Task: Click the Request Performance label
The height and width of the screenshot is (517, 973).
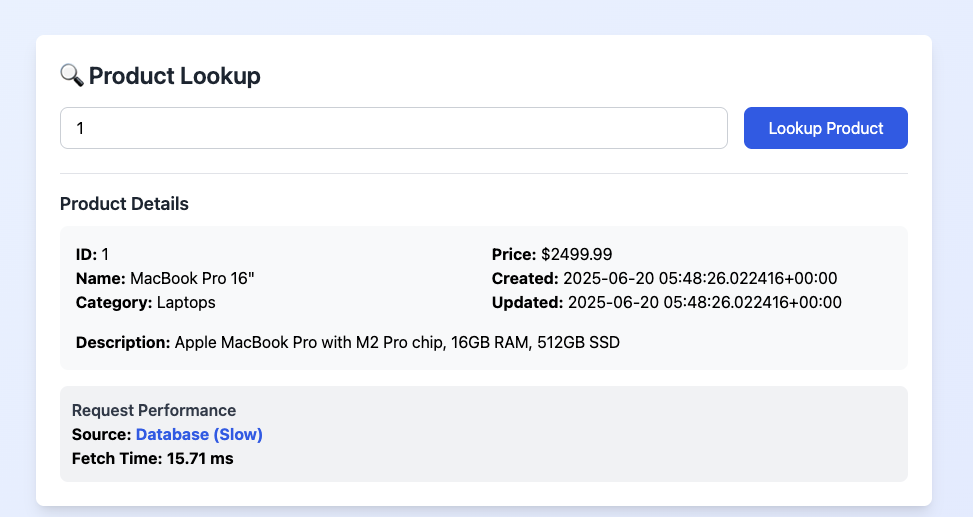Action: [154, 410]
